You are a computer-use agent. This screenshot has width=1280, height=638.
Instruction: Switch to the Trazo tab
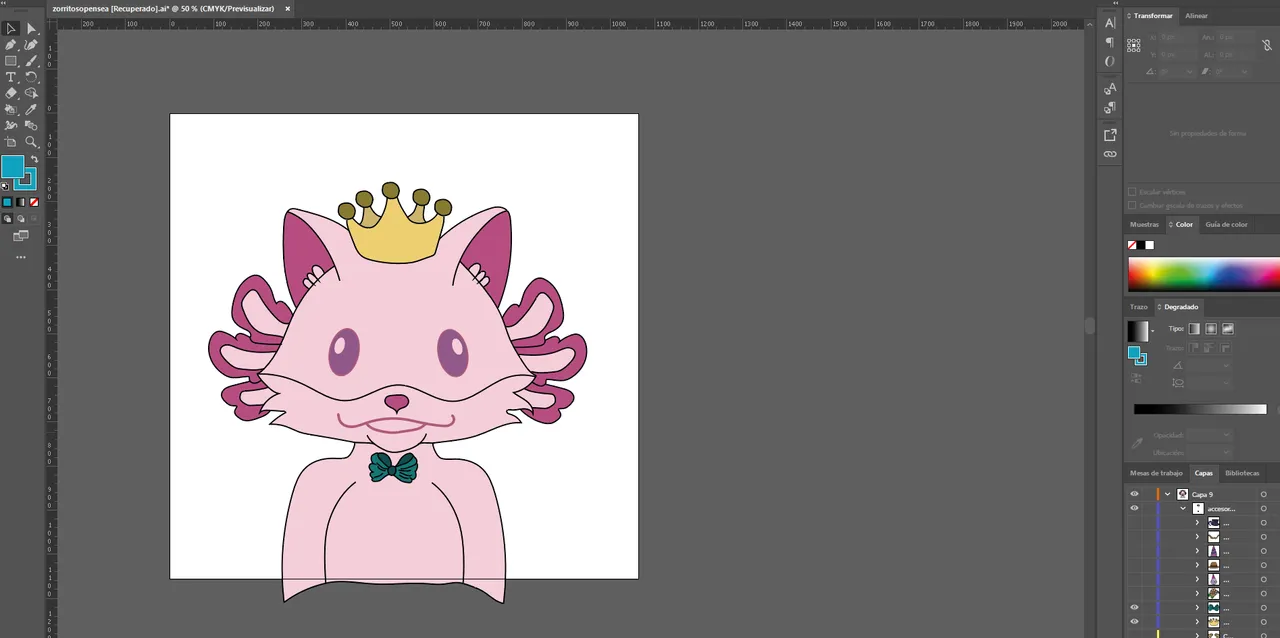pyautogui.click(x=1139, y=307)
